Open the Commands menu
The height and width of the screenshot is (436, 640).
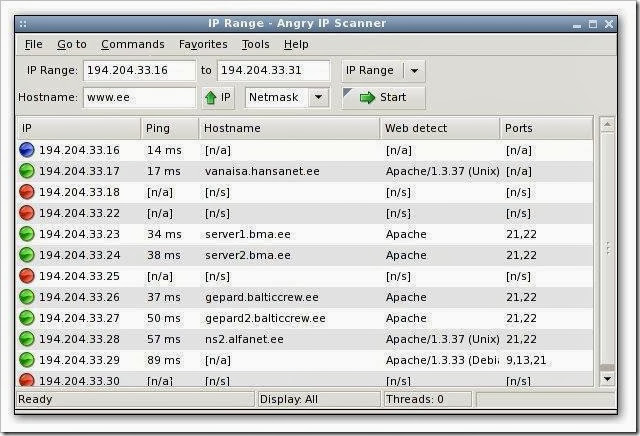(133, 44)
